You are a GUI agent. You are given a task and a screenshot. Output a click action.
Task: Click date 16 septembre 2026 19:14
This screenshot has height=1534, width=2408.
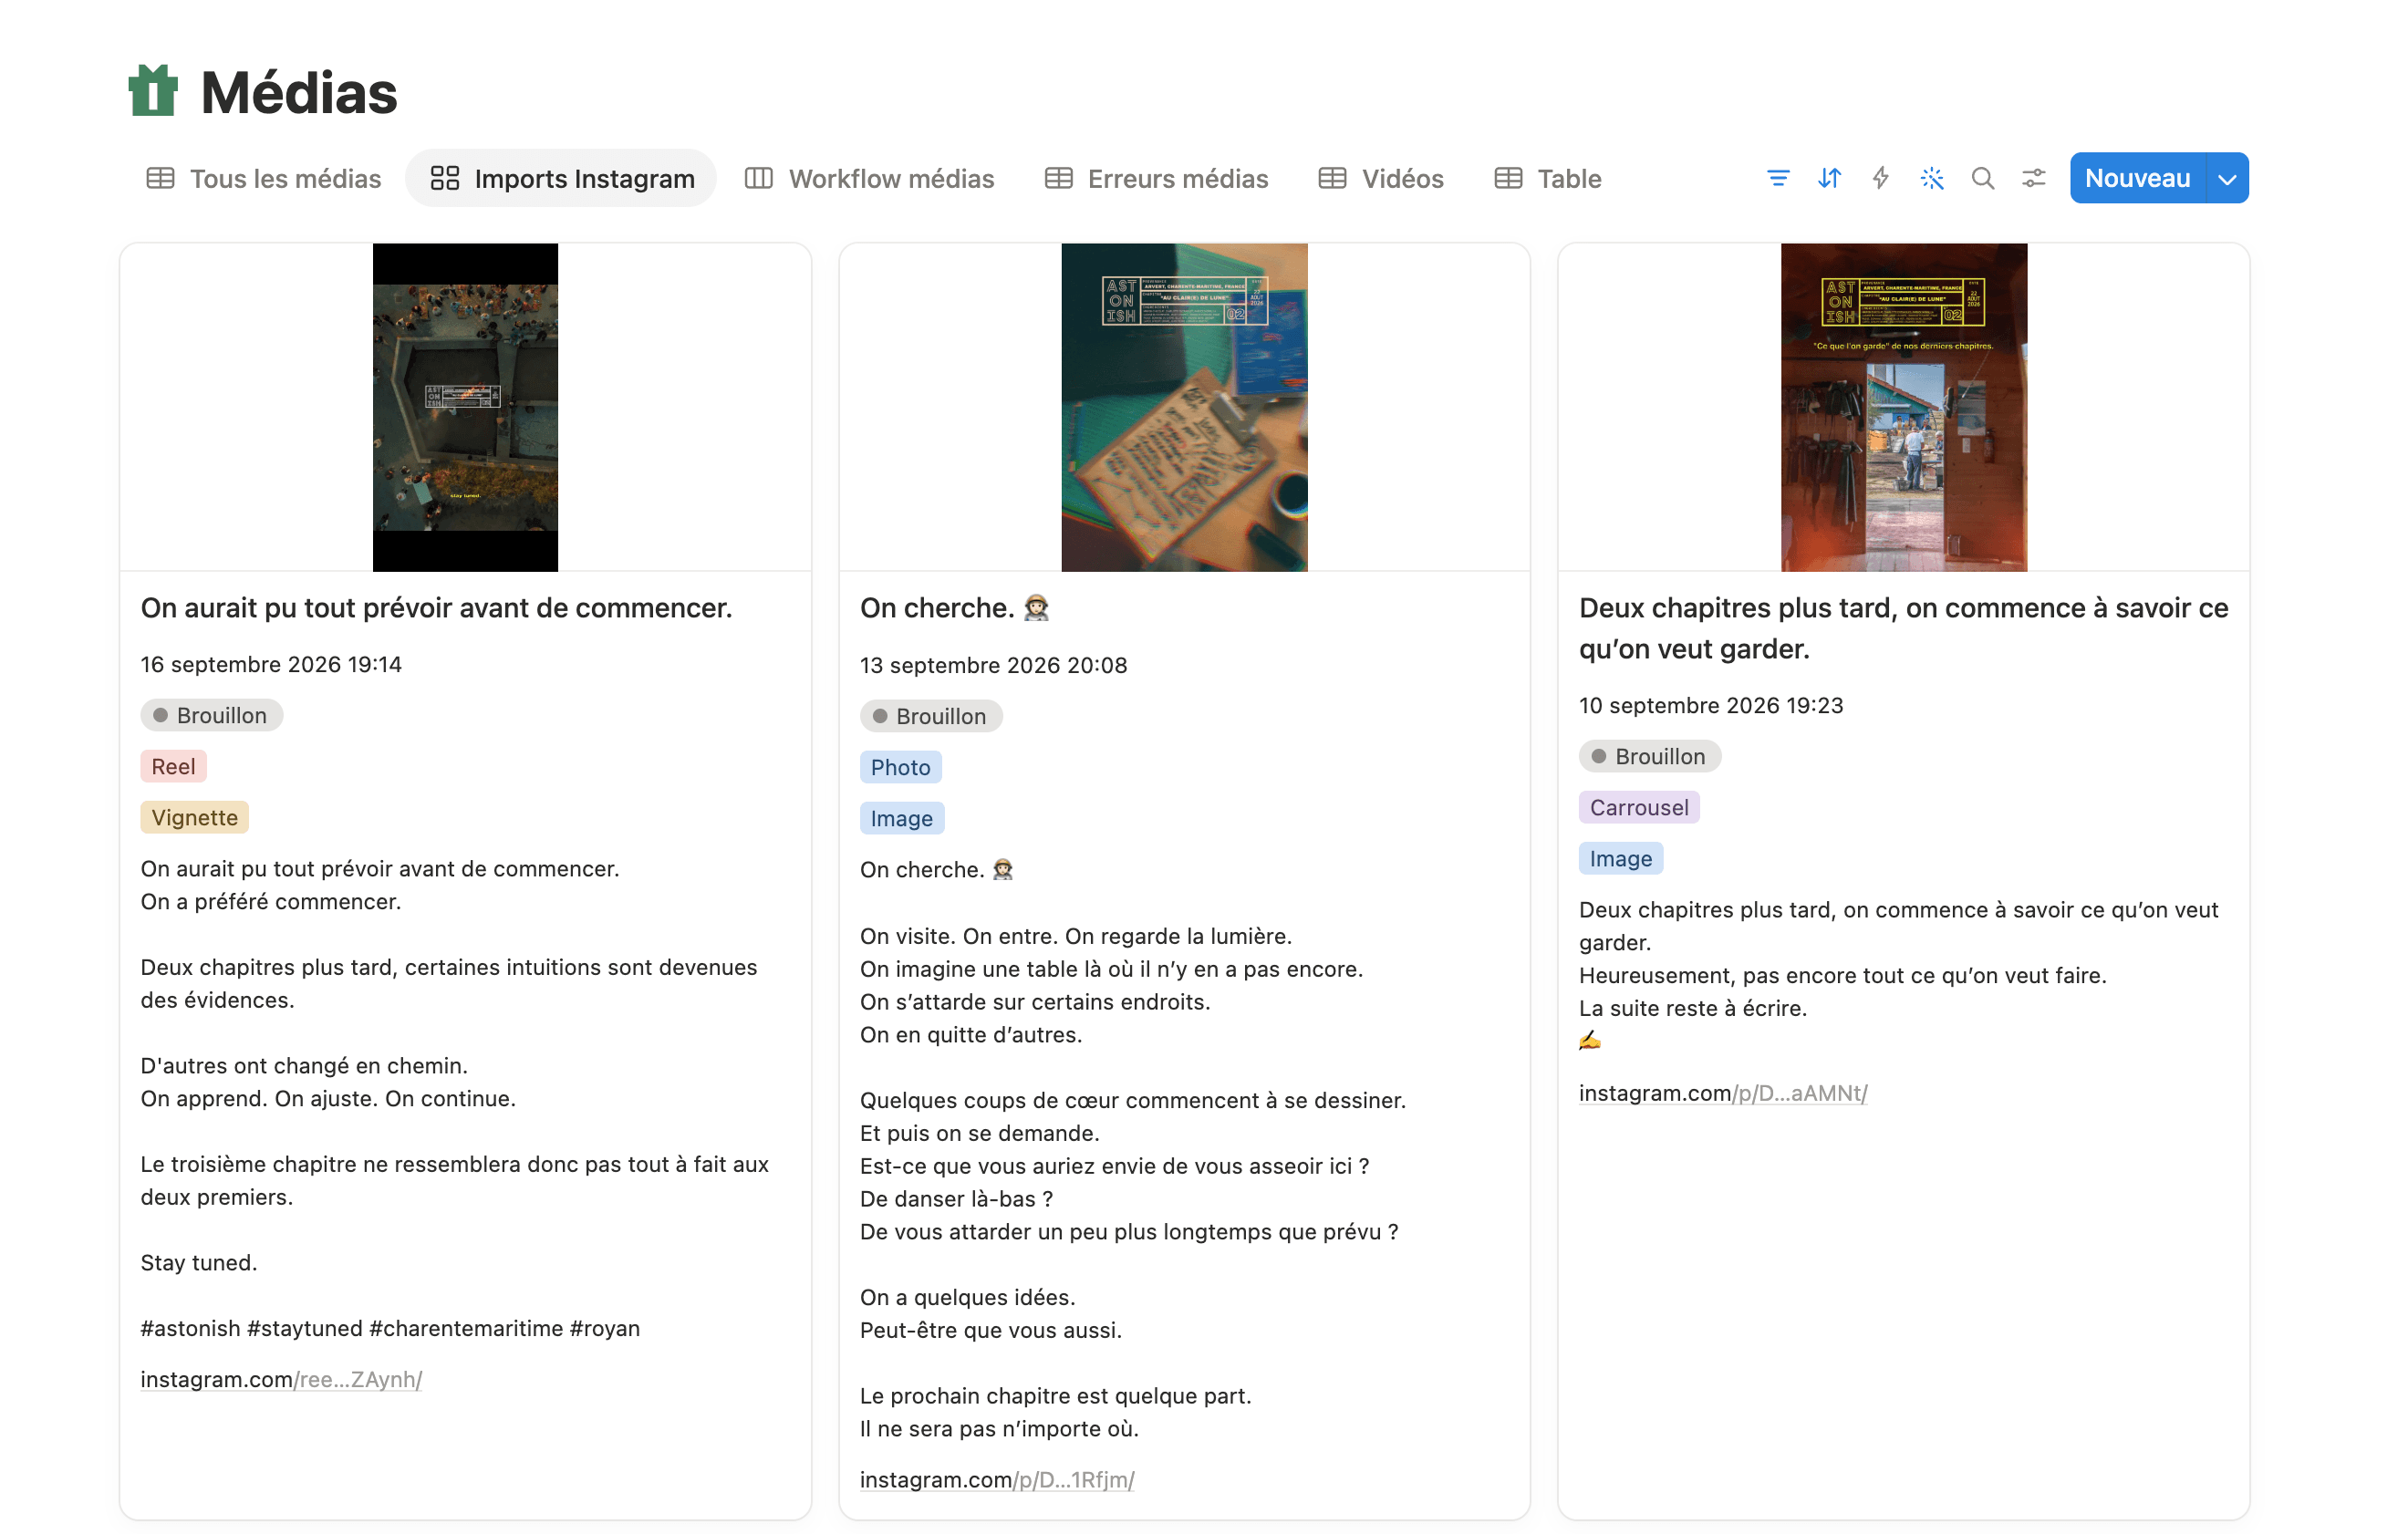(x=271, y=664)
